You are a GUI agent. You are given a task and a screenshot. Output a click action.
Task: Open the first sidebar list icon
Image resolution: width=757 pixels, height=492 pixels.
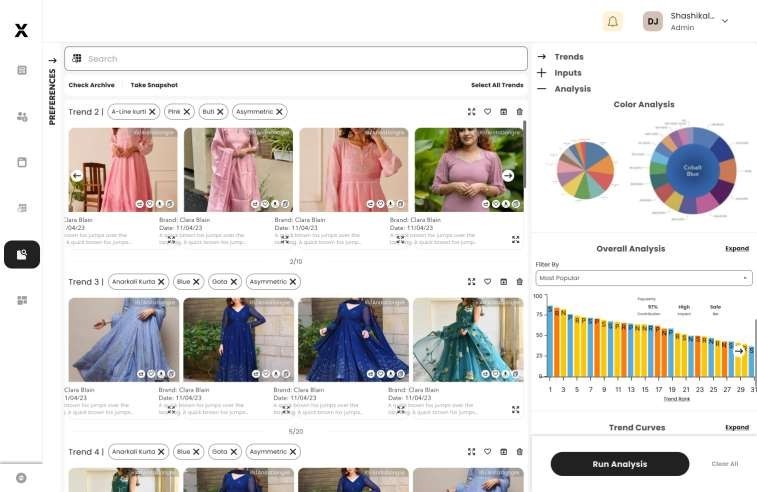click(22, 70)
